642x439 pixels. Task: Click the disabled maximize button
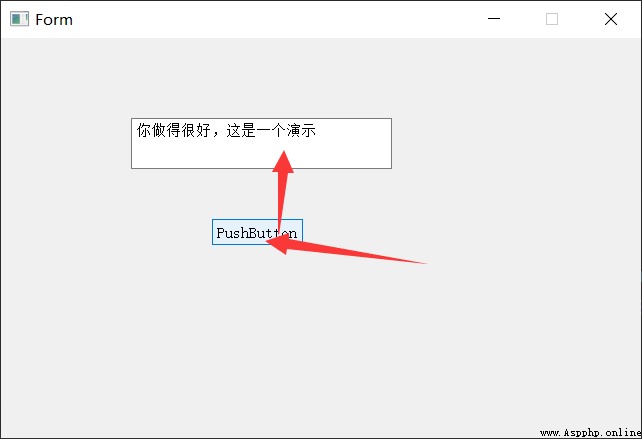(x=552, y=19)
